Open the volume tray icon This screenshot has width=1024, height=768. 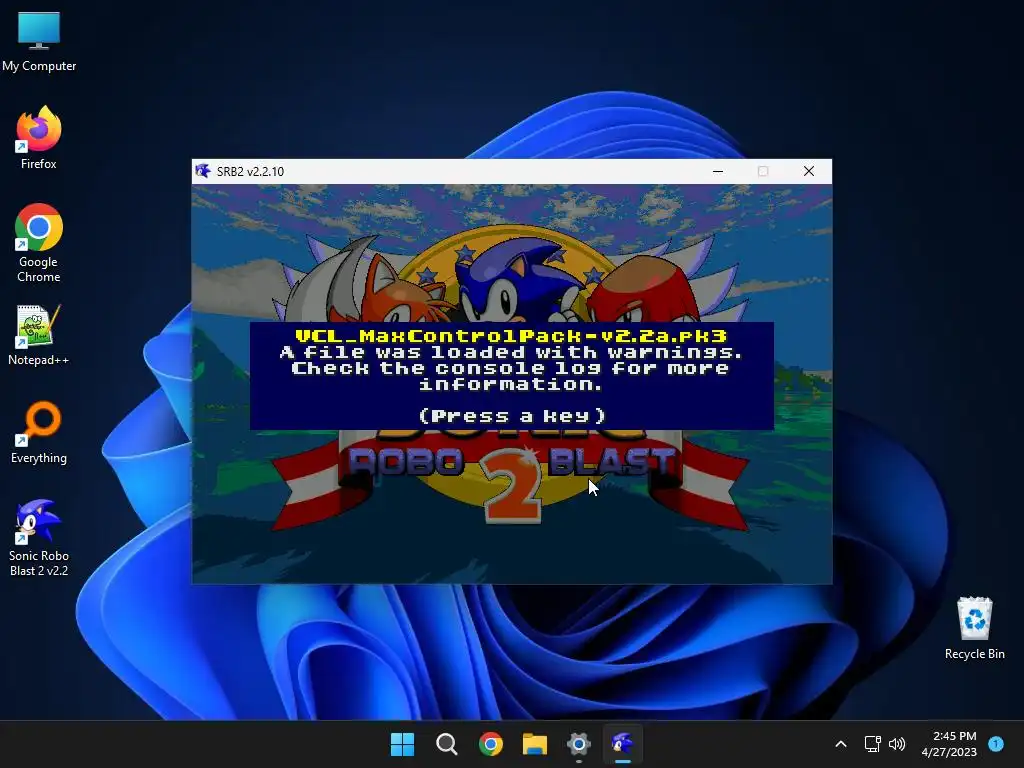point(897,744)
